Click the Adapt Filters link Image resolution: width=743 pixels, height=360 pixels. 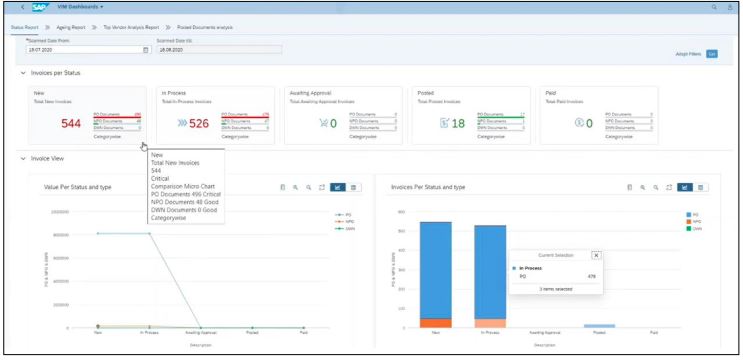click(688, 54)
